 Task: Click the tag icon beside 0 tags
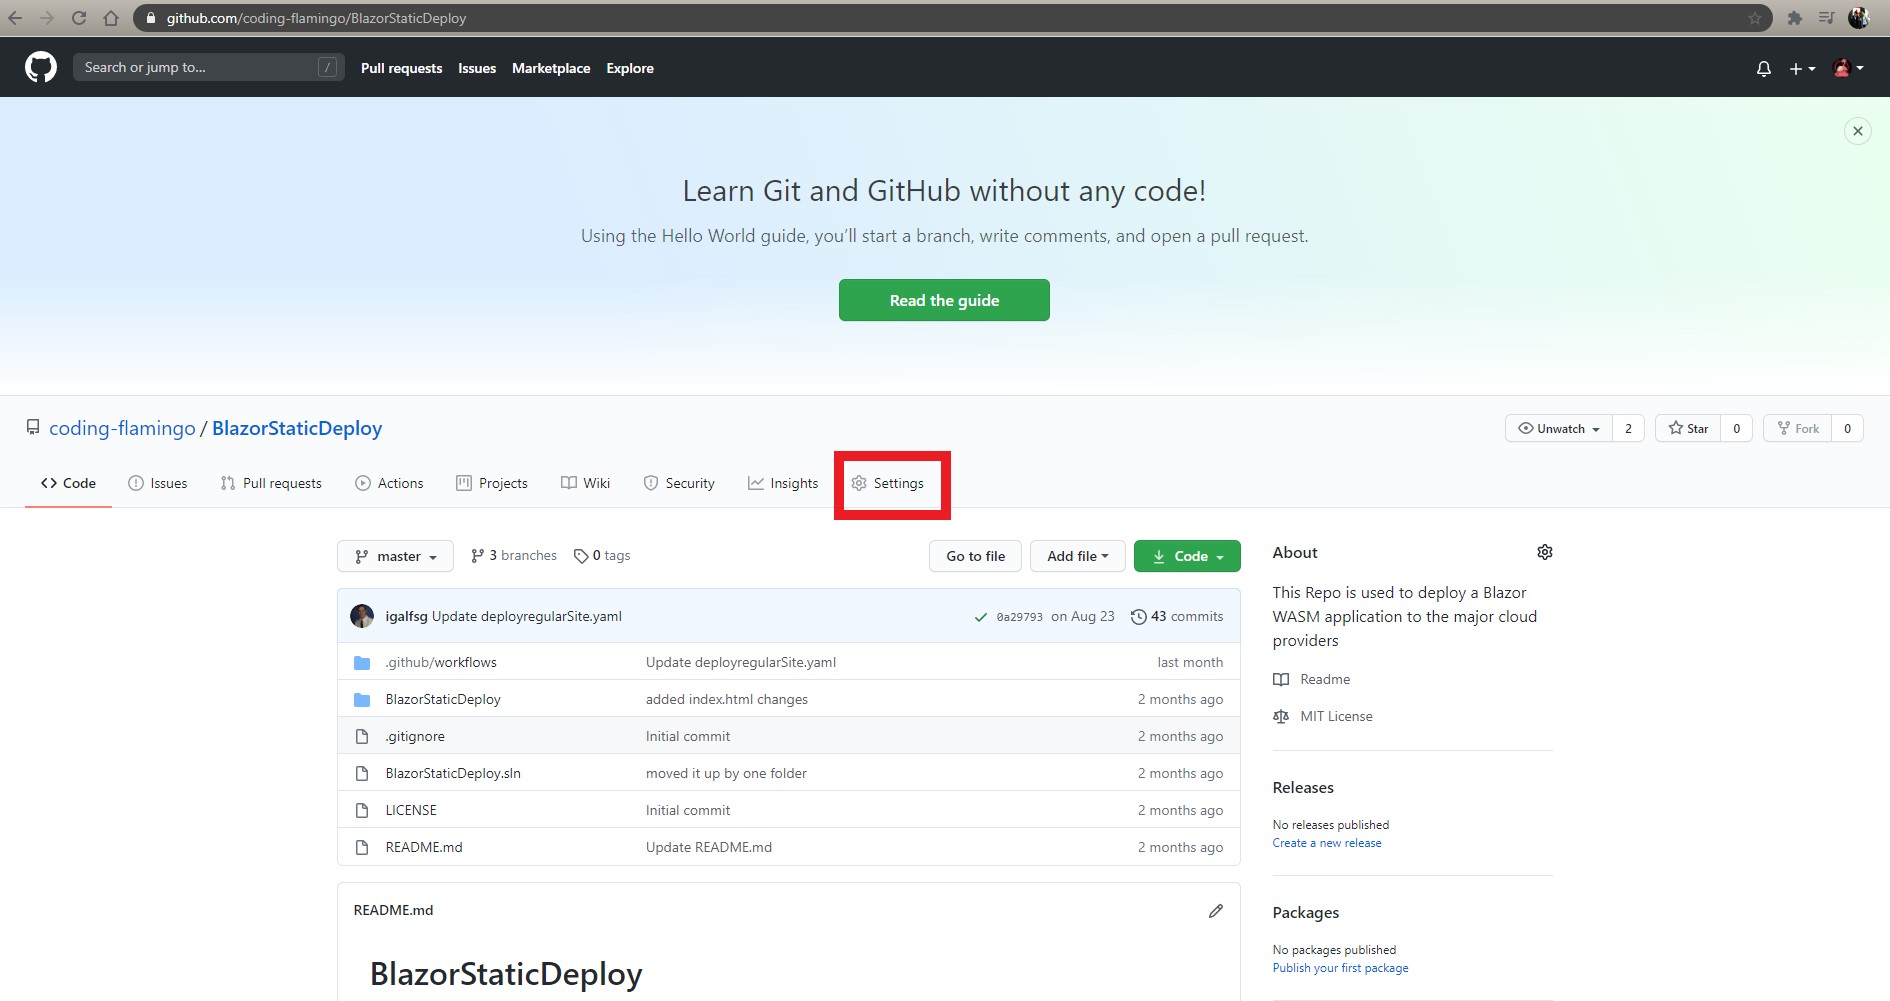click(581, 556)
